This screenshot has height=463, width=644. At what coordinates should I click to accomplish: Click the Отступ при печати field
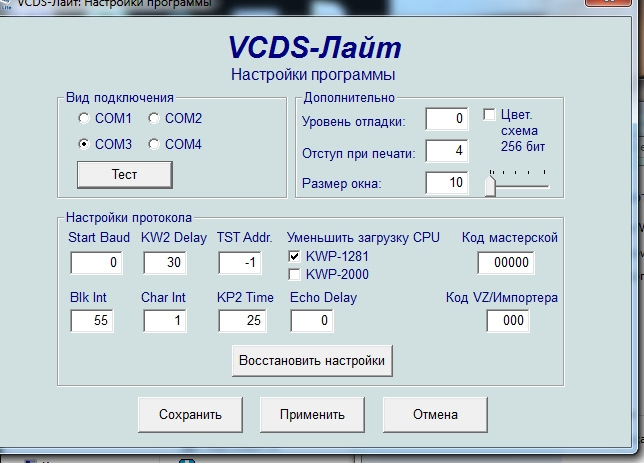(x=447, y=151)
